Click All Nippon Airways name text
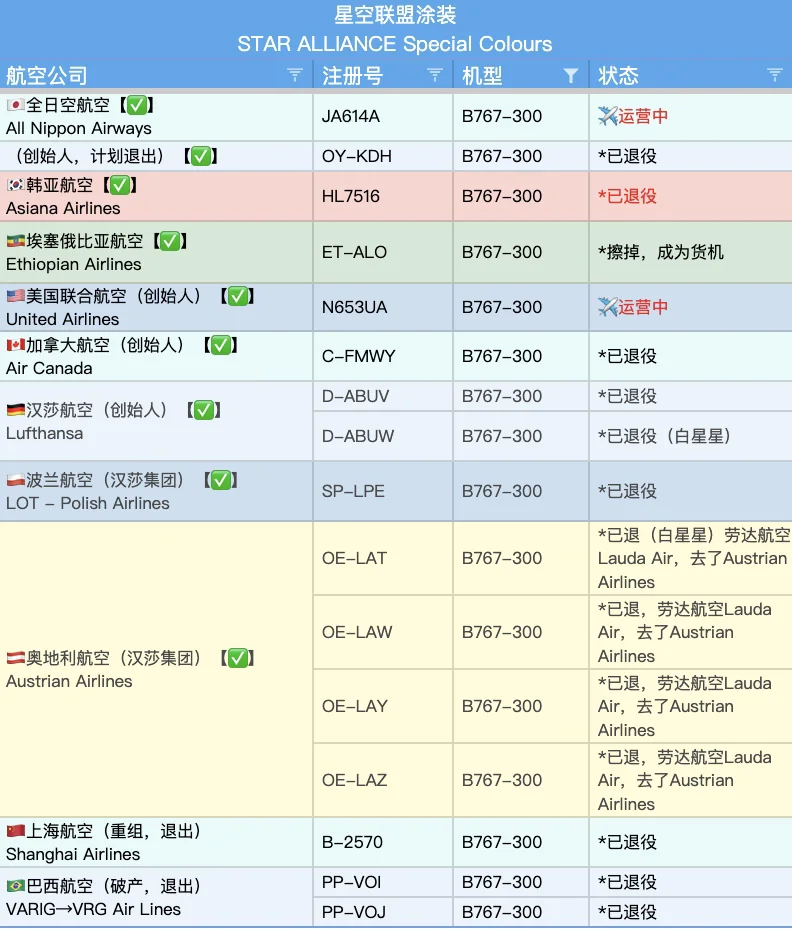Image resolution: width=792 pixels, height=930 pixels. [78, 129]
